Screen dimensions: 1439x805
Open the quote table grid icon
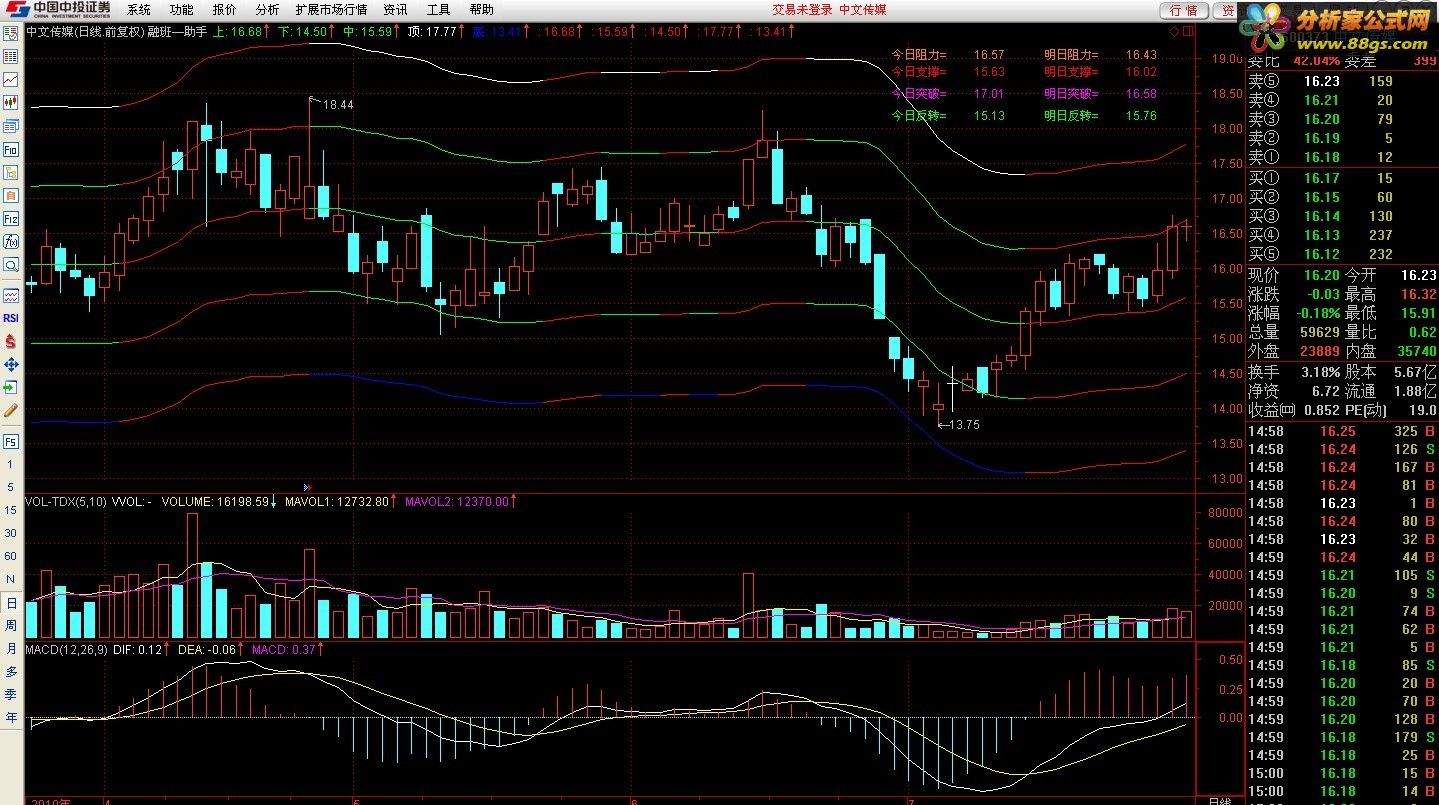[11, 56]
